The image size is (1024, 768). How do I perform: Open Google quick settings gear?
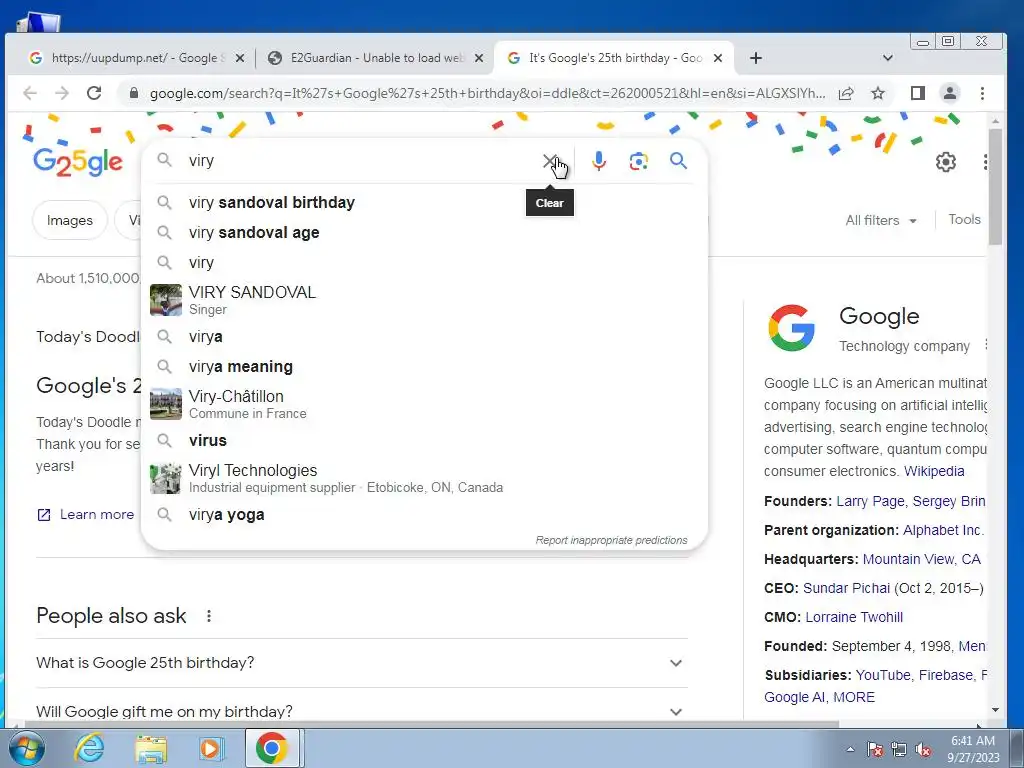pyautogui.click(x=946, y=161)
